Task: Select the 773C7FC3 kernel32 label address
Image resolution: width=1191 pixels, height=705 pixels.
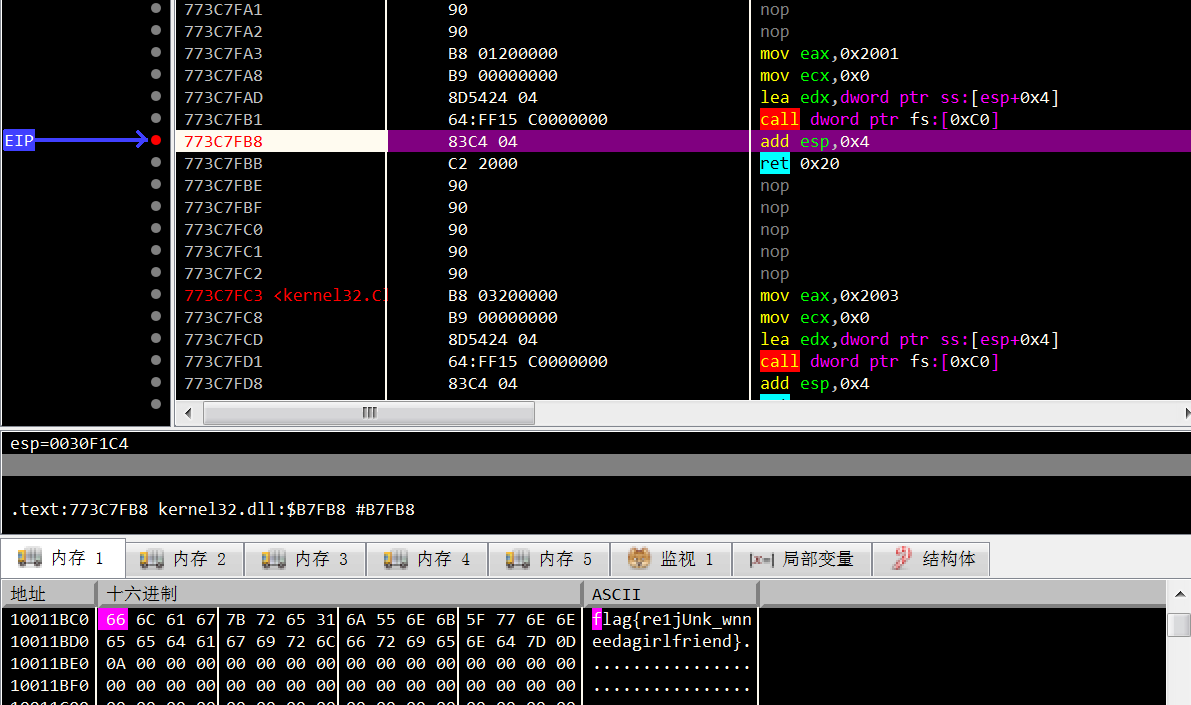Action: 286,296
